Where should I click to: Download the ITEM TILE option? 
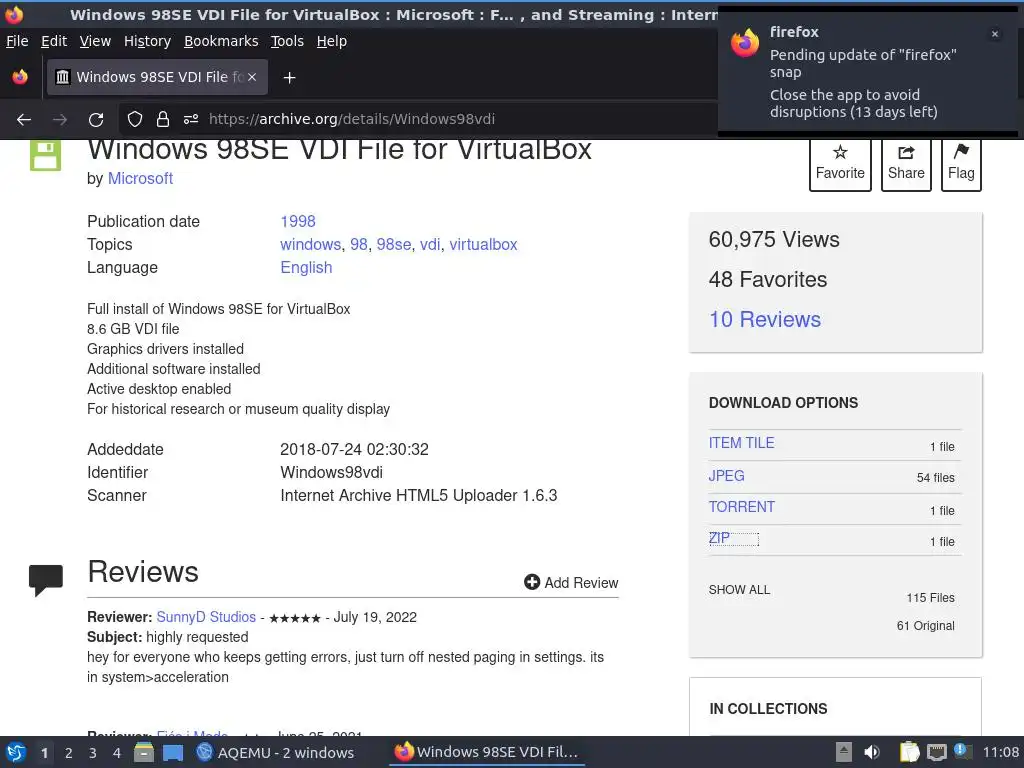click(x=741, y=443)
